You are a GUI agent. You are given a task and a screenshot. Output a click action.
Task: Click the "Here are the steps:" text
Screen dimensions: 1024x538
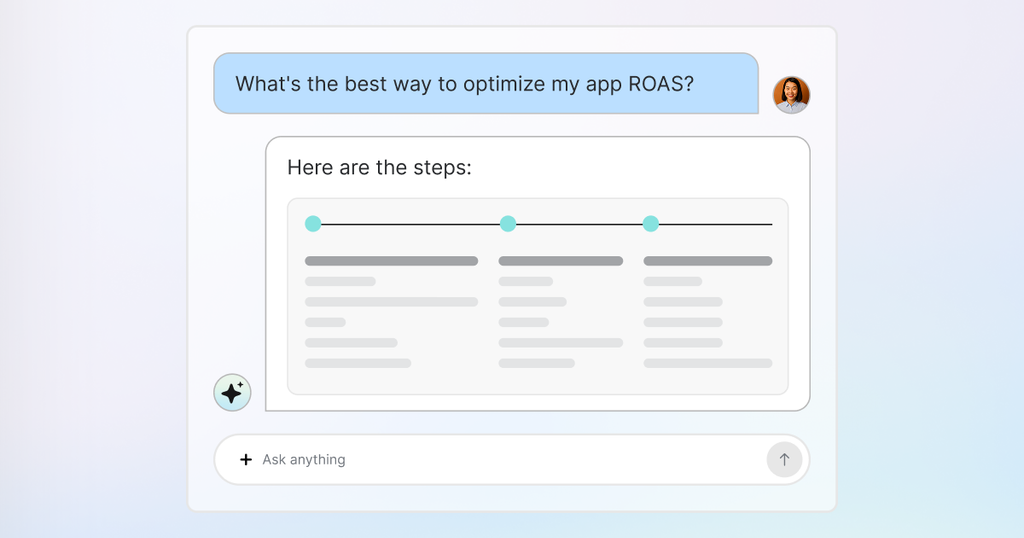[x=379, y=168]
